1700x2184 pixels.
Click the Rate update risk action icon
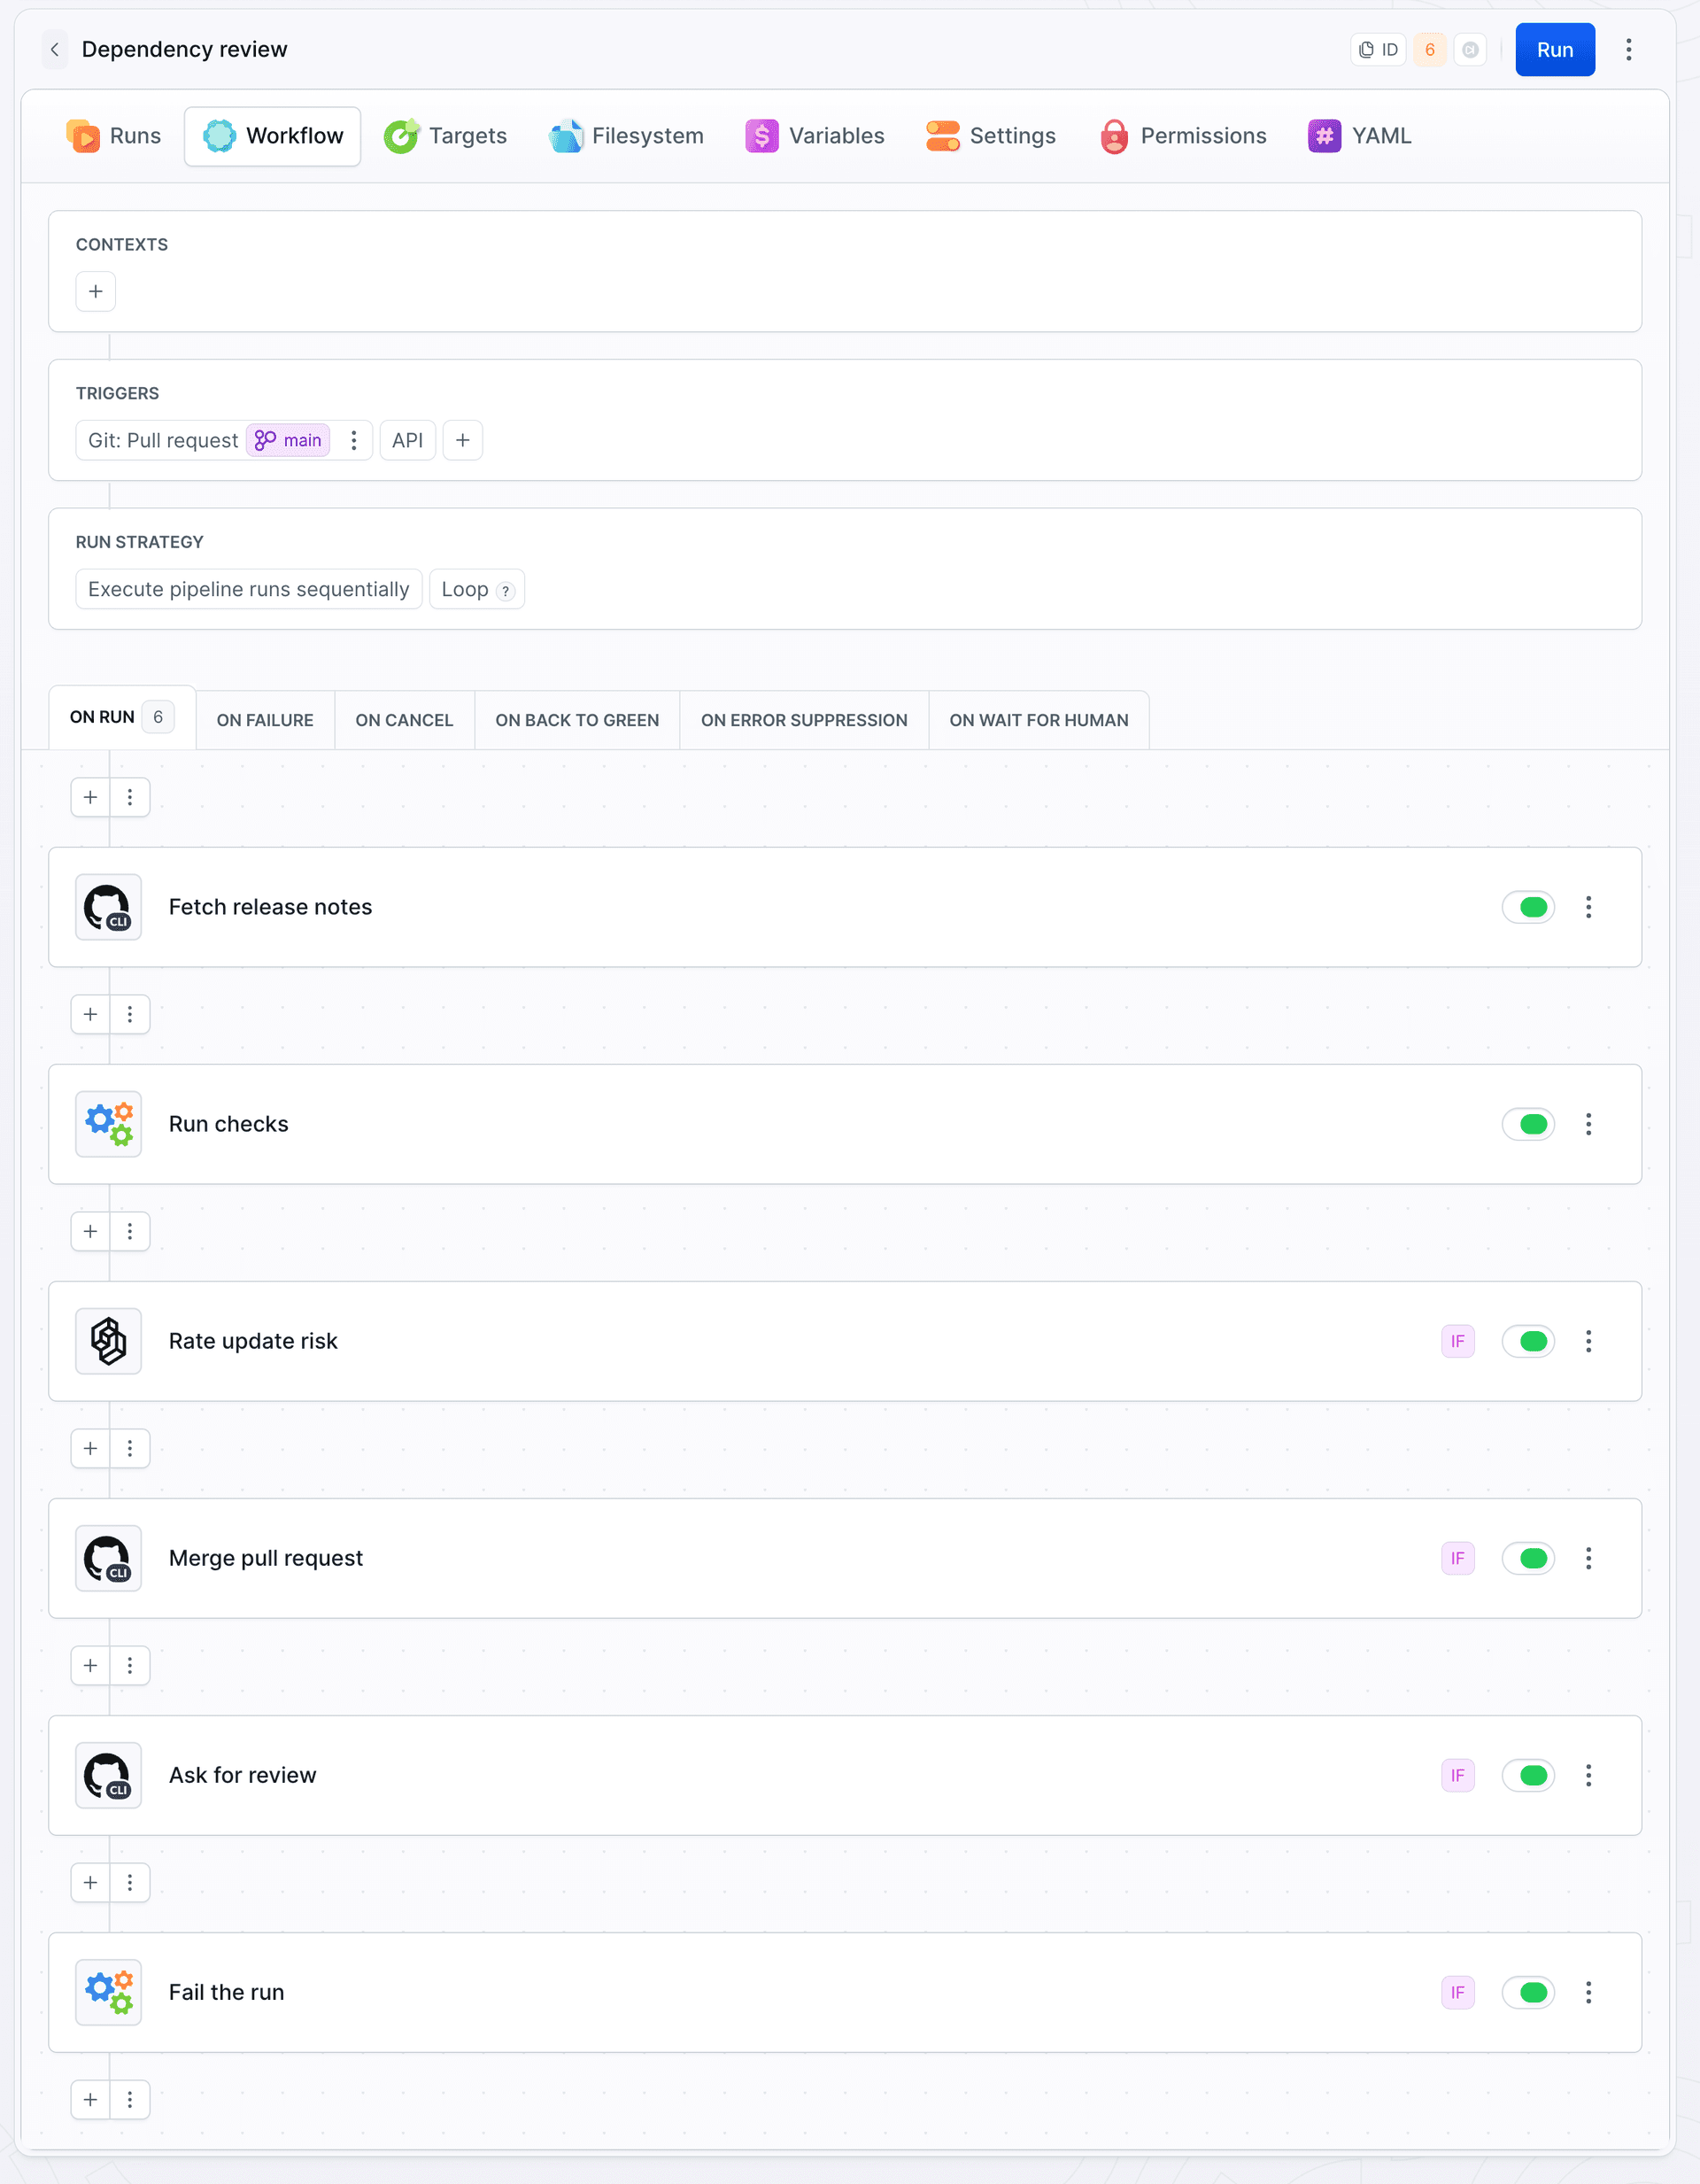tap(109, 1342)
